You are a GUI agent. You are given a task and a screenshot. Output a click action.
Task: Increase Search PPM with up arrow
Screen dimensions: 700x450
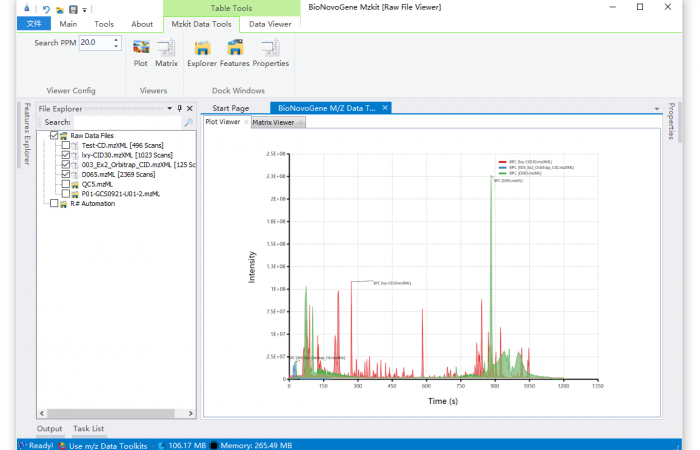pos(116,40)
